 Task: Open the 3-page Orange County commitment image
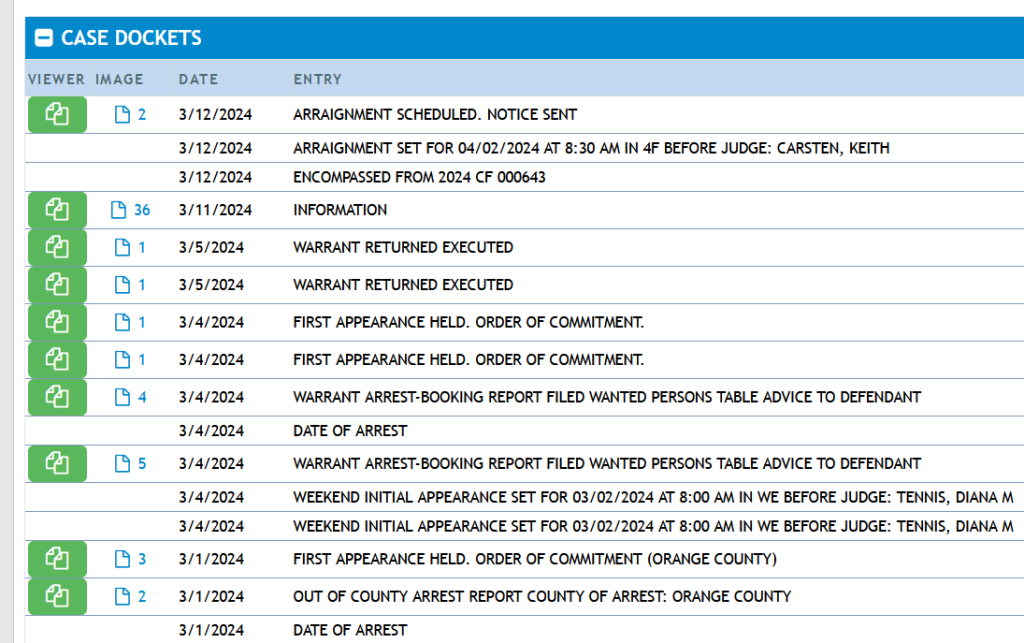point(132,560)
